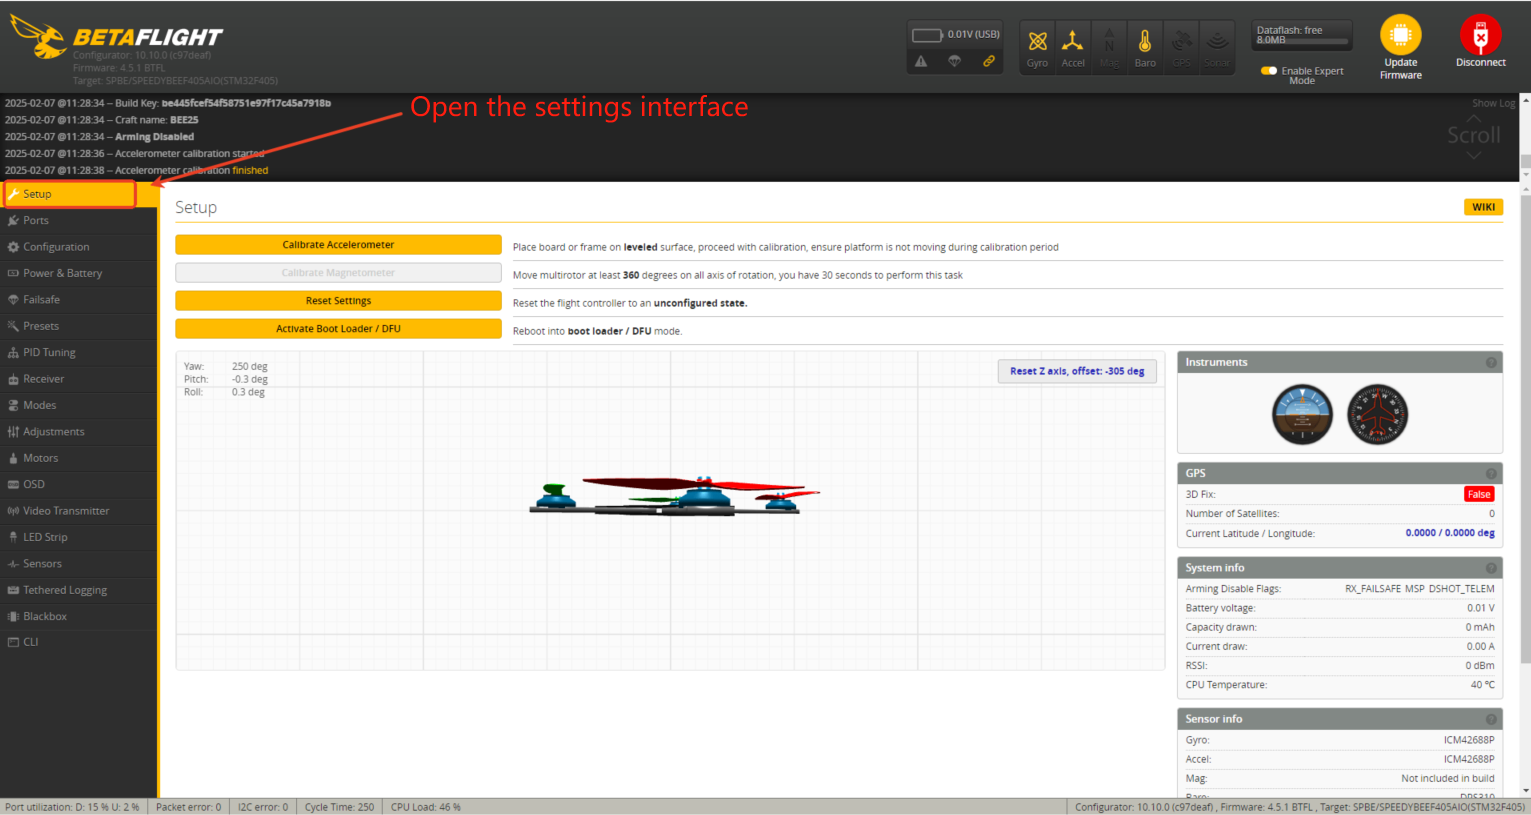Click the Betaflight bee logo
The image size is (1531, 815).
pyautogui.click(x=39, y=36)
